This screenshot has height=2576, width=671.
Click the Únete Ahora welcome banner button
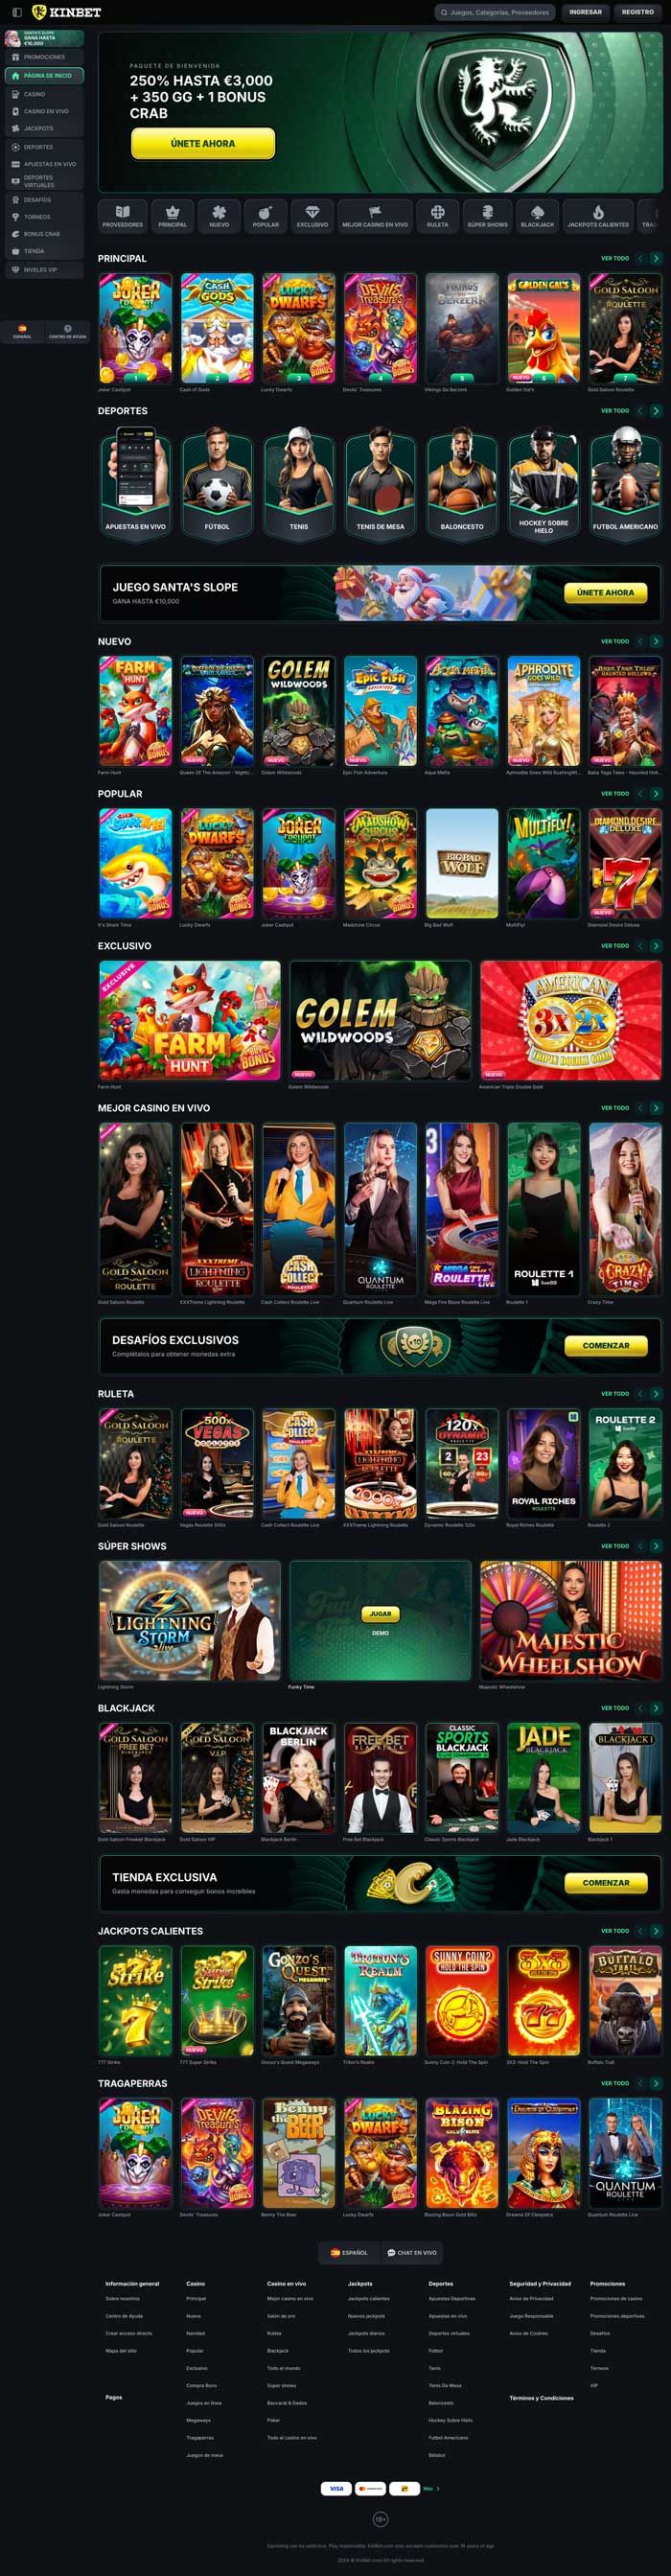pos(203,144)
